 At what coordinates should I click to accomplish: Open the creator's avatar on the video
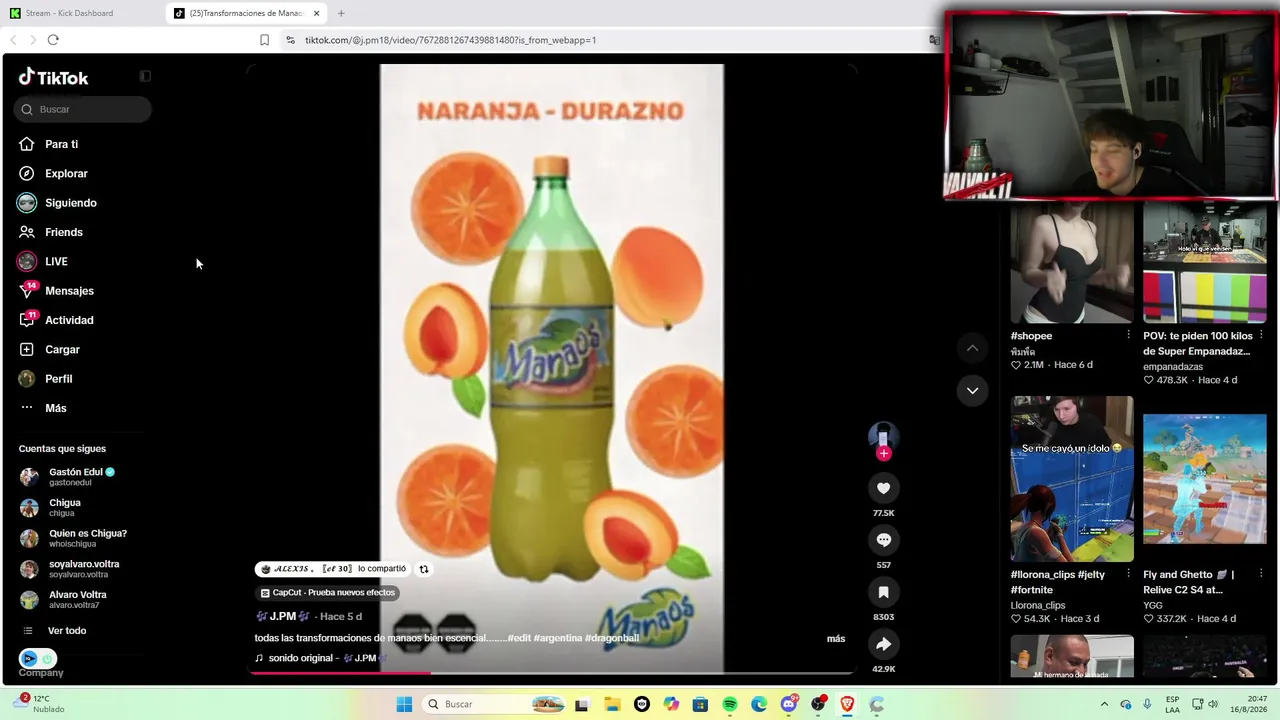pyautogui.click(x=883, y=437)
